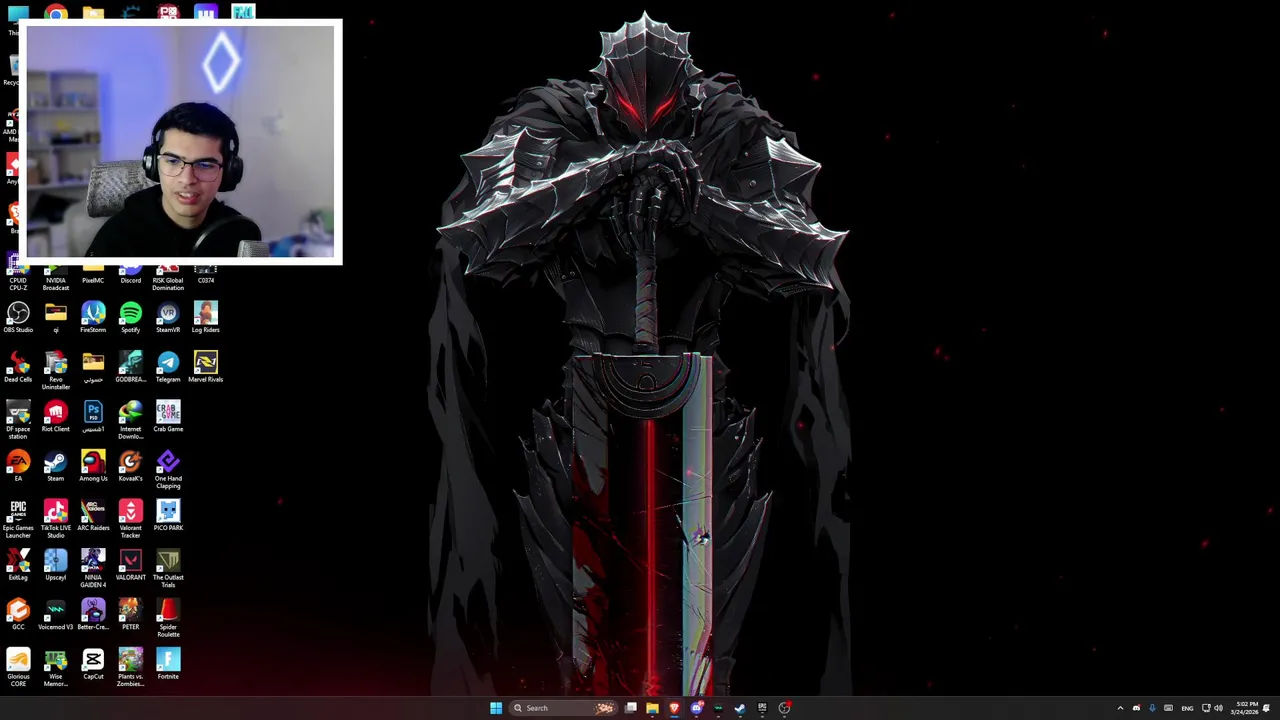This screenshot has height=720, width=1280.
Task: Select the Better-Crewlink desktop icon
Action: pos(93,612)
